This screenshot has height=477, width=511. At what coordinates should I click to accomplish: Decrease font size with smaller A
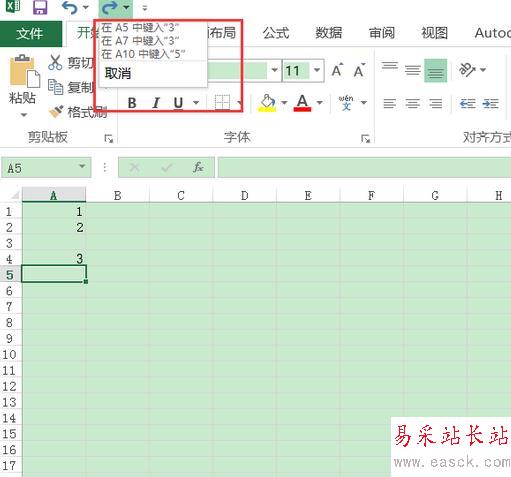359,70
